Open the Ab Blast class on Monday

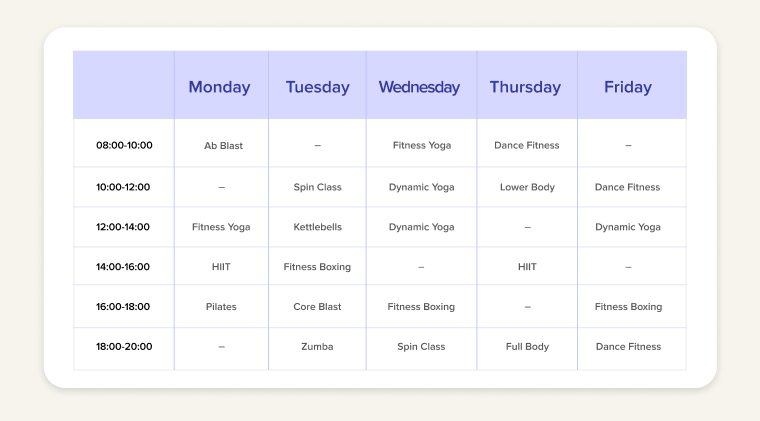tap(223, 146)
